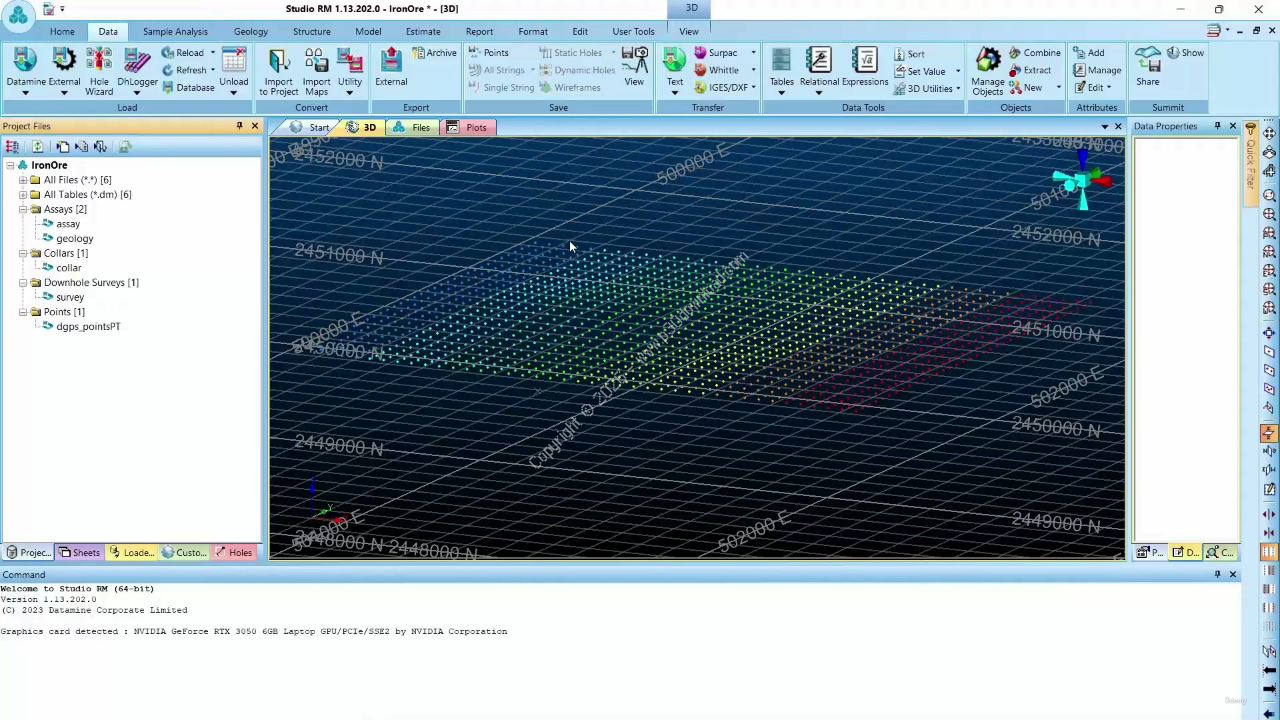Click Manage attributes icon
This screenshot has height=720, width=1280.
pos(1096,70)
